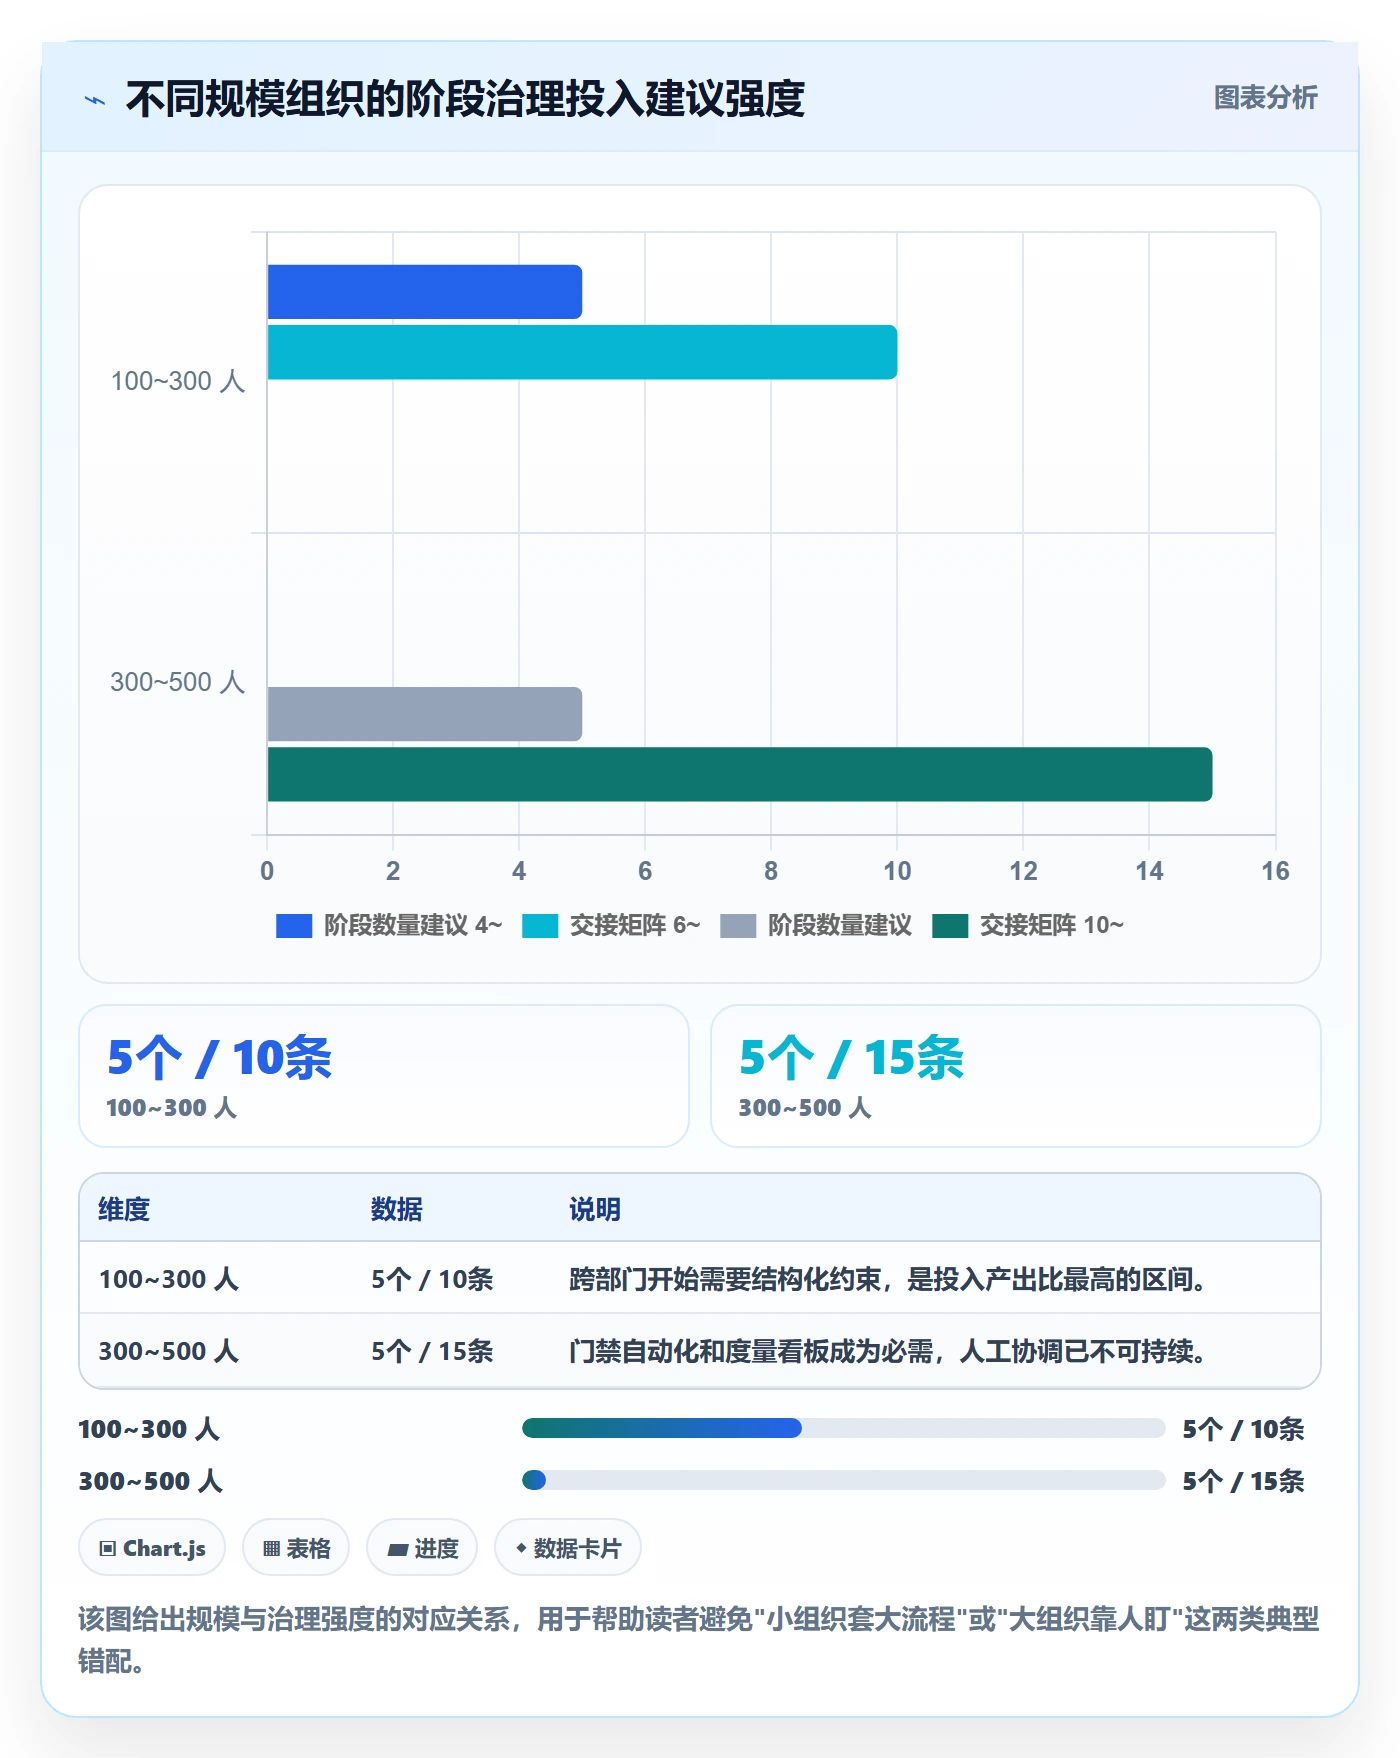Click the dark green bar for 300~500 人

coord(739,774)
